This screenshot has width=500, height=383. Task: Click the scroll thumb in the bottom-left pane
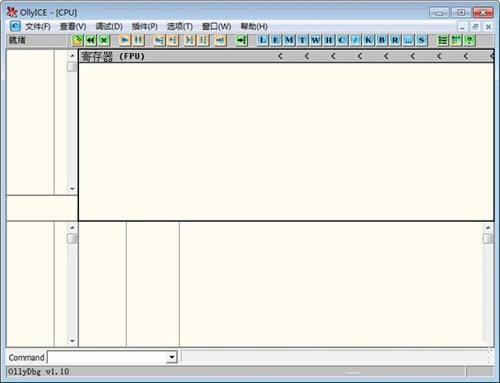coord(72,239)
